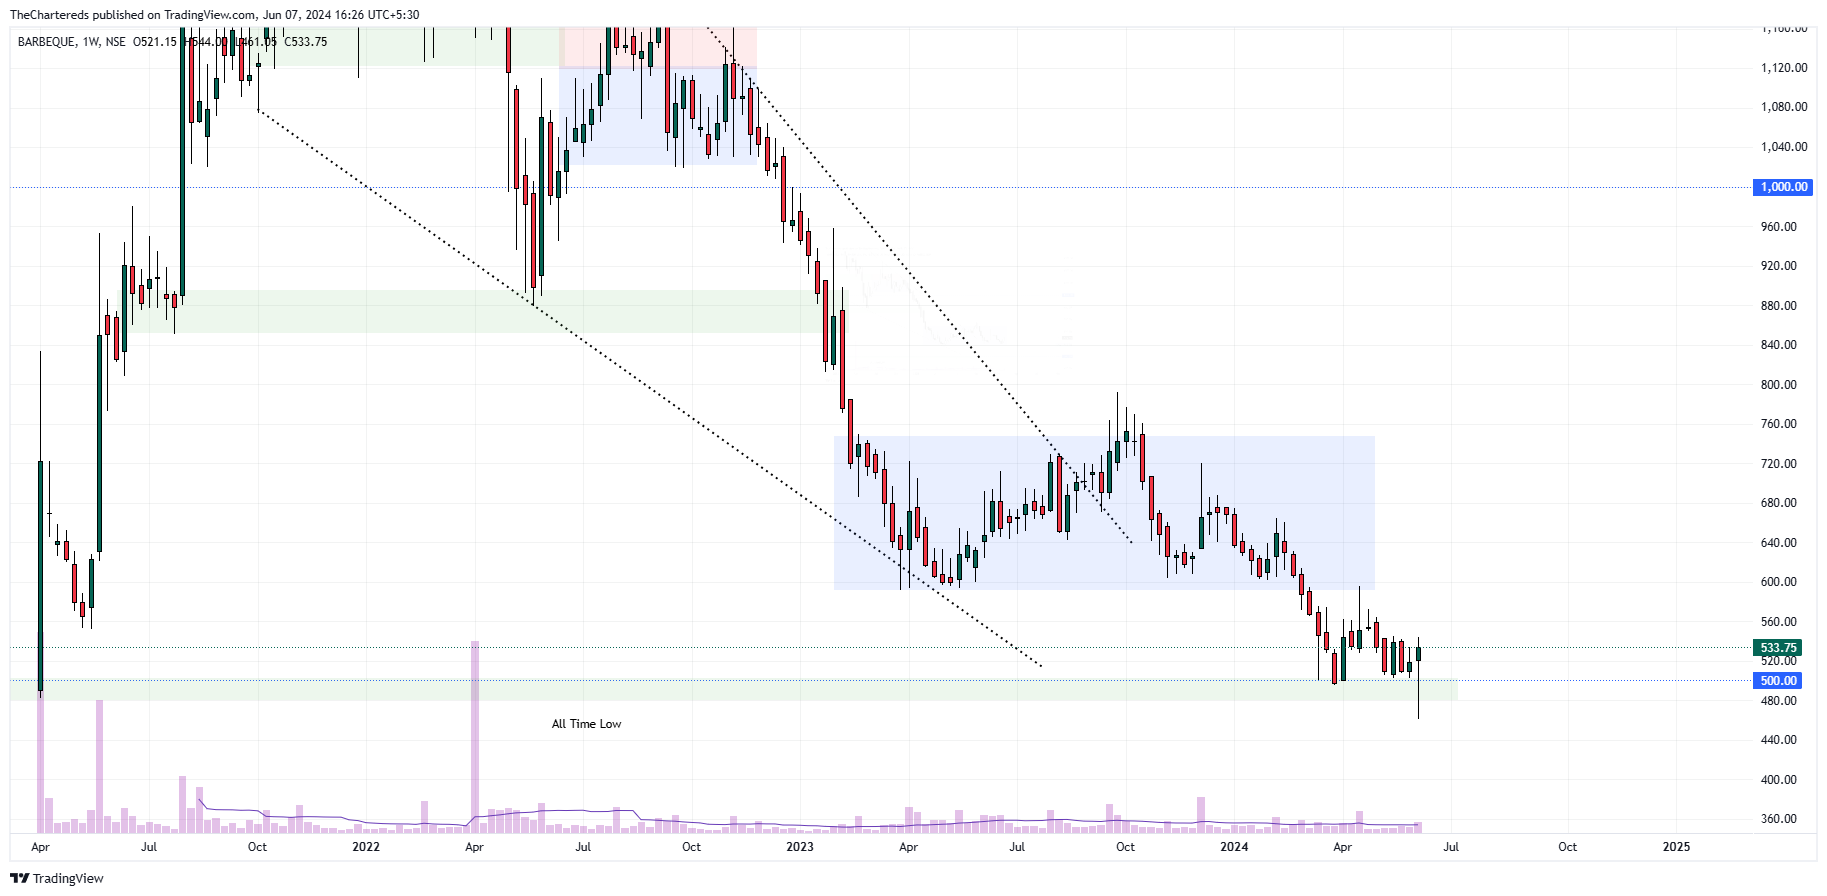1827x896 pixels.
Task: Click the 2024 label on time axis
Action: pyautogui.click(x=1234, y=847)
